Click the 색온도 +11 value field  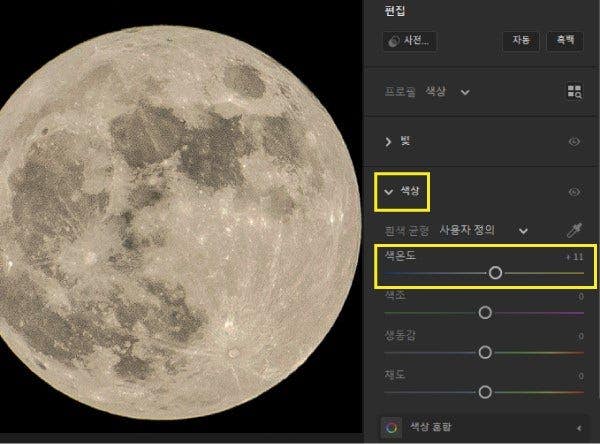point(574,257)
